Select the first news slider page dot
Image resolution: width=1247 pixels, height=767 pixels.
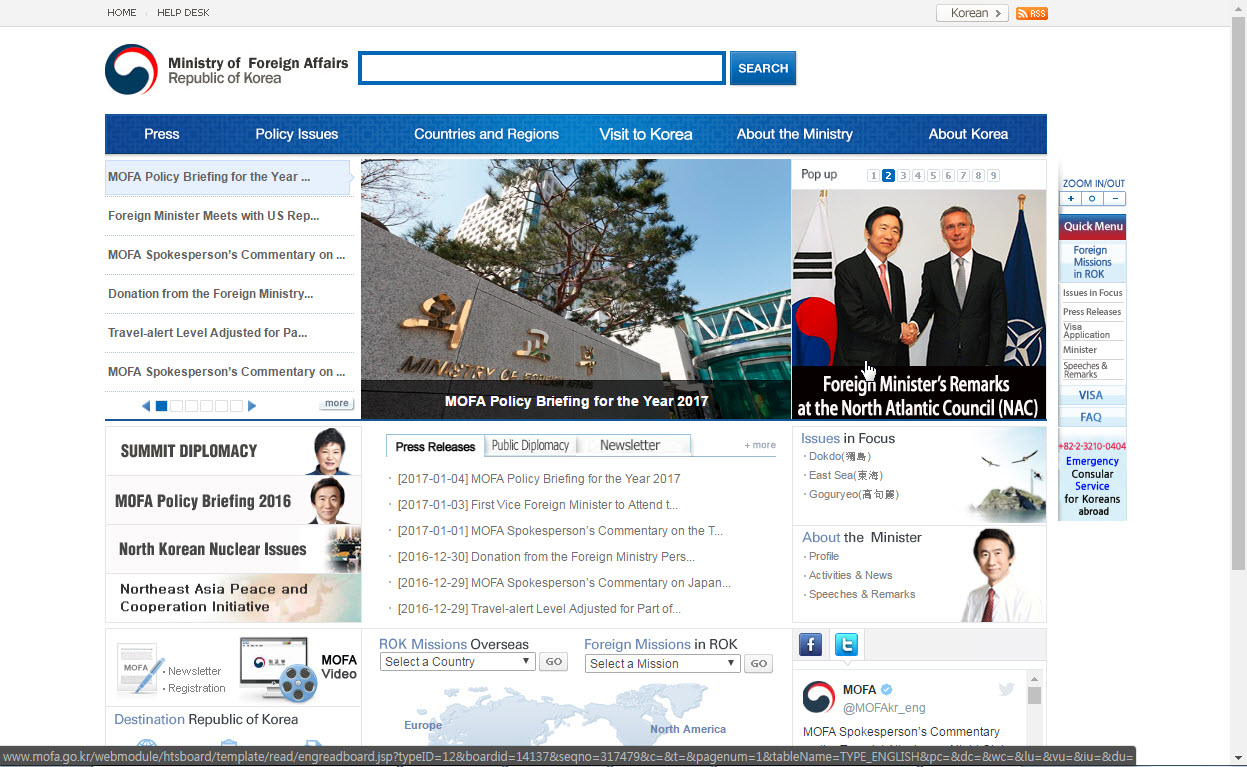(162, 406)
